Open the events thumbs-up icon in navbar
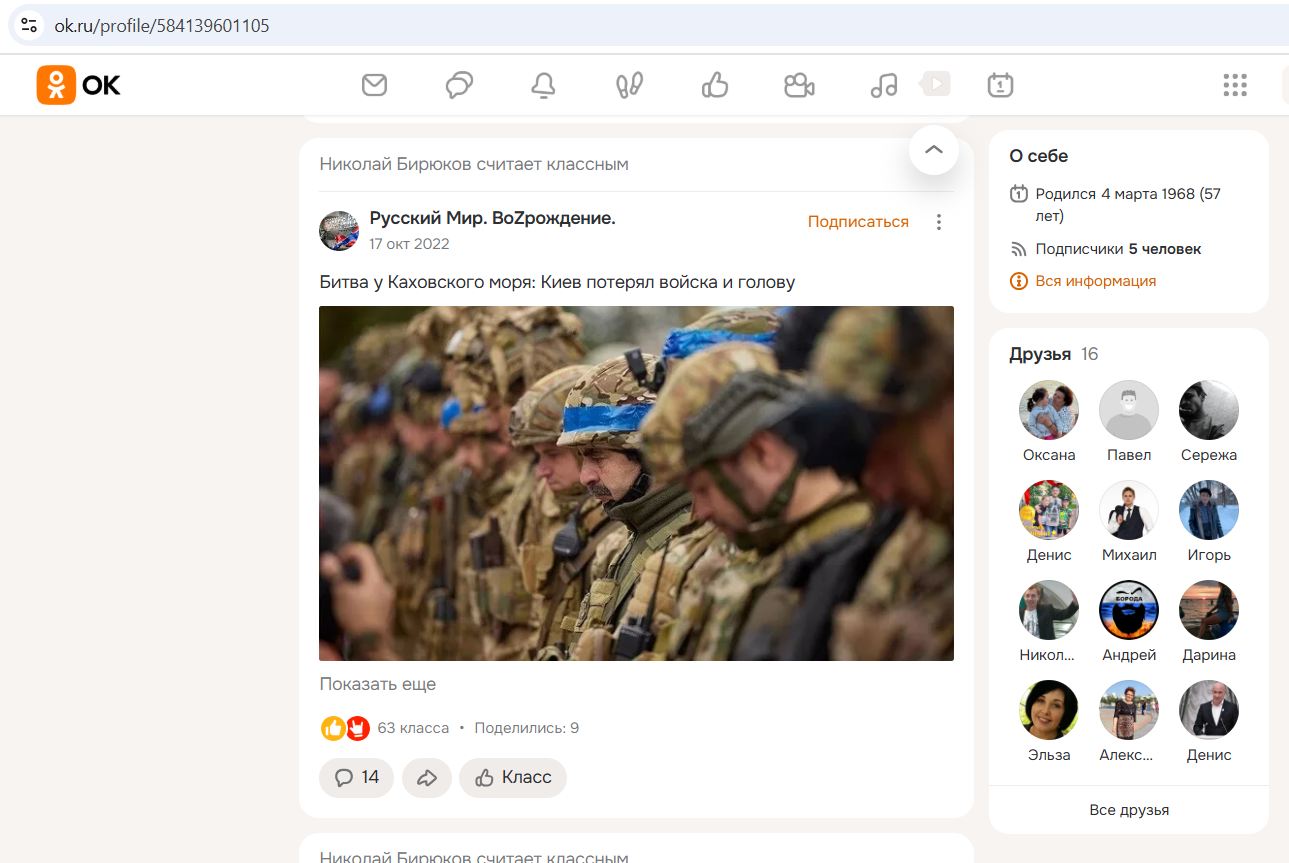This screenshot has height=863, width=1289. point(714,86)
